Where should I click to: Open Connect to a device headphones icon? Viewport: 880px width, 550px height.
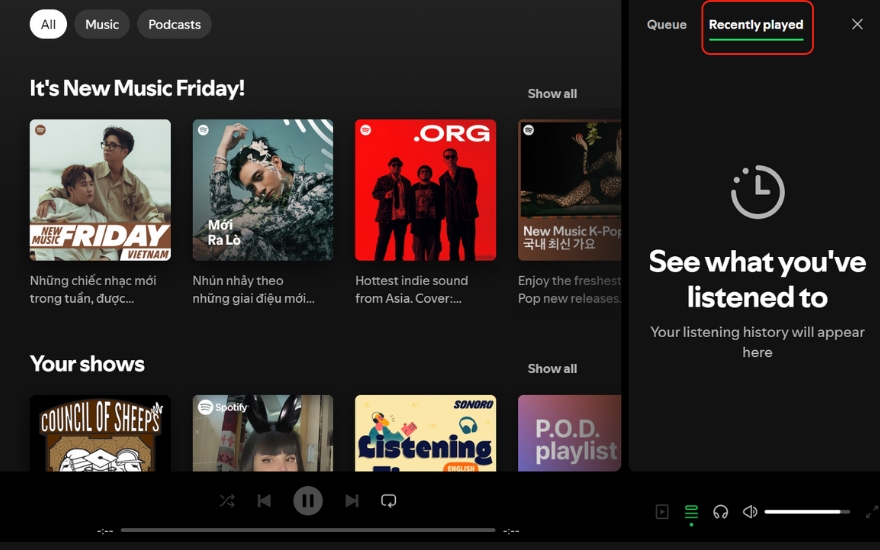pos(721,512)
